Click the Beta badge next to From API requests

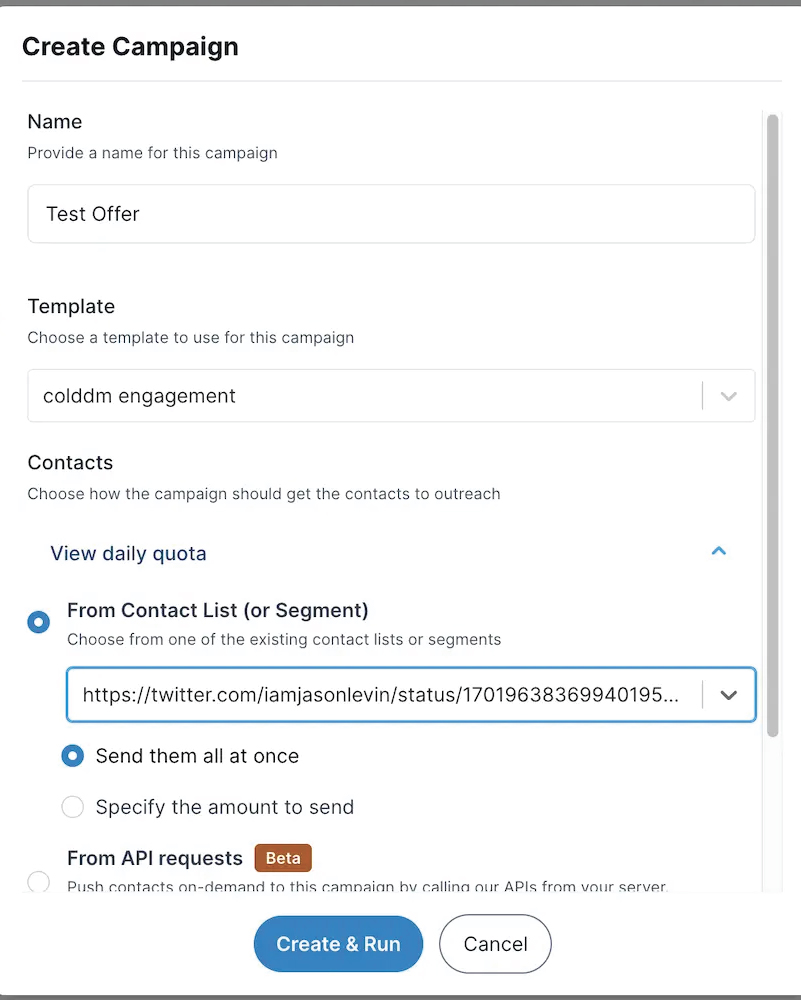point(282,858)
